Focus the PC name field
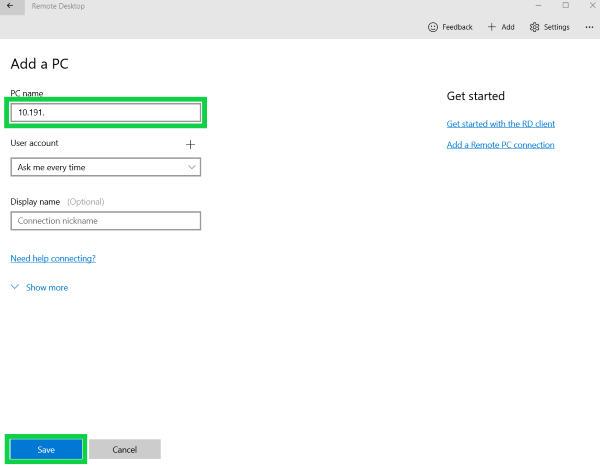Viewport: 600px width, 468px height. point(105,113)
